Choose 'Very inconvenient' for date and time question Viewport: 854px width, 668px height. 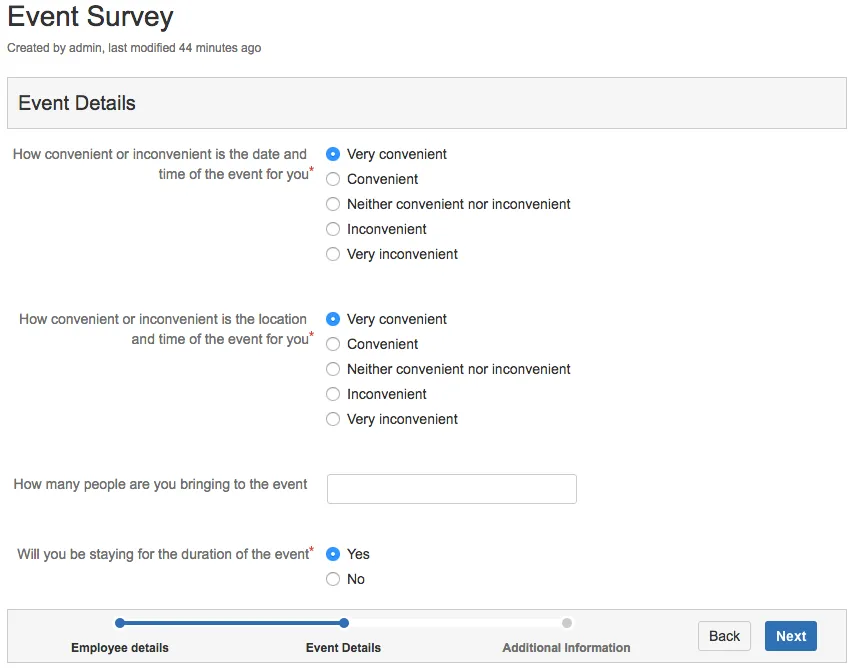pos(333,254)
